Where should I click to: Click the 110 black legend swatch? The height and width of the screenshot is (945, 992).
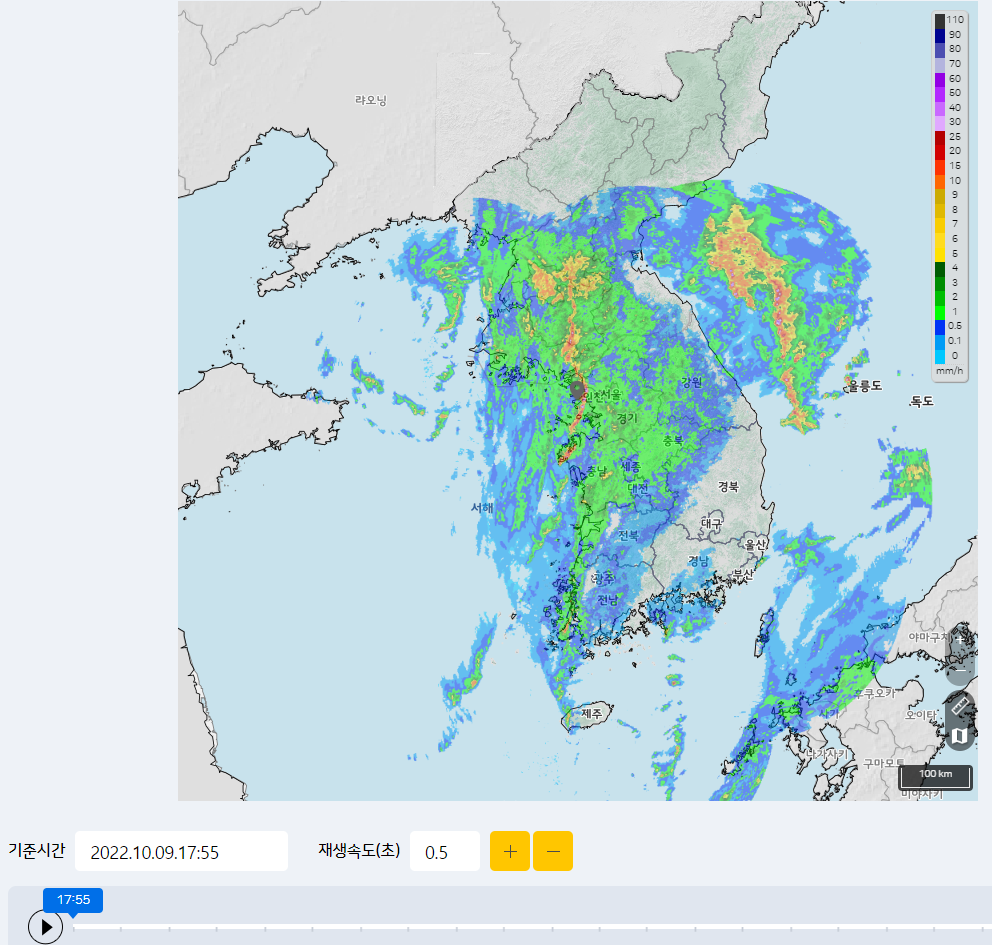940,20
